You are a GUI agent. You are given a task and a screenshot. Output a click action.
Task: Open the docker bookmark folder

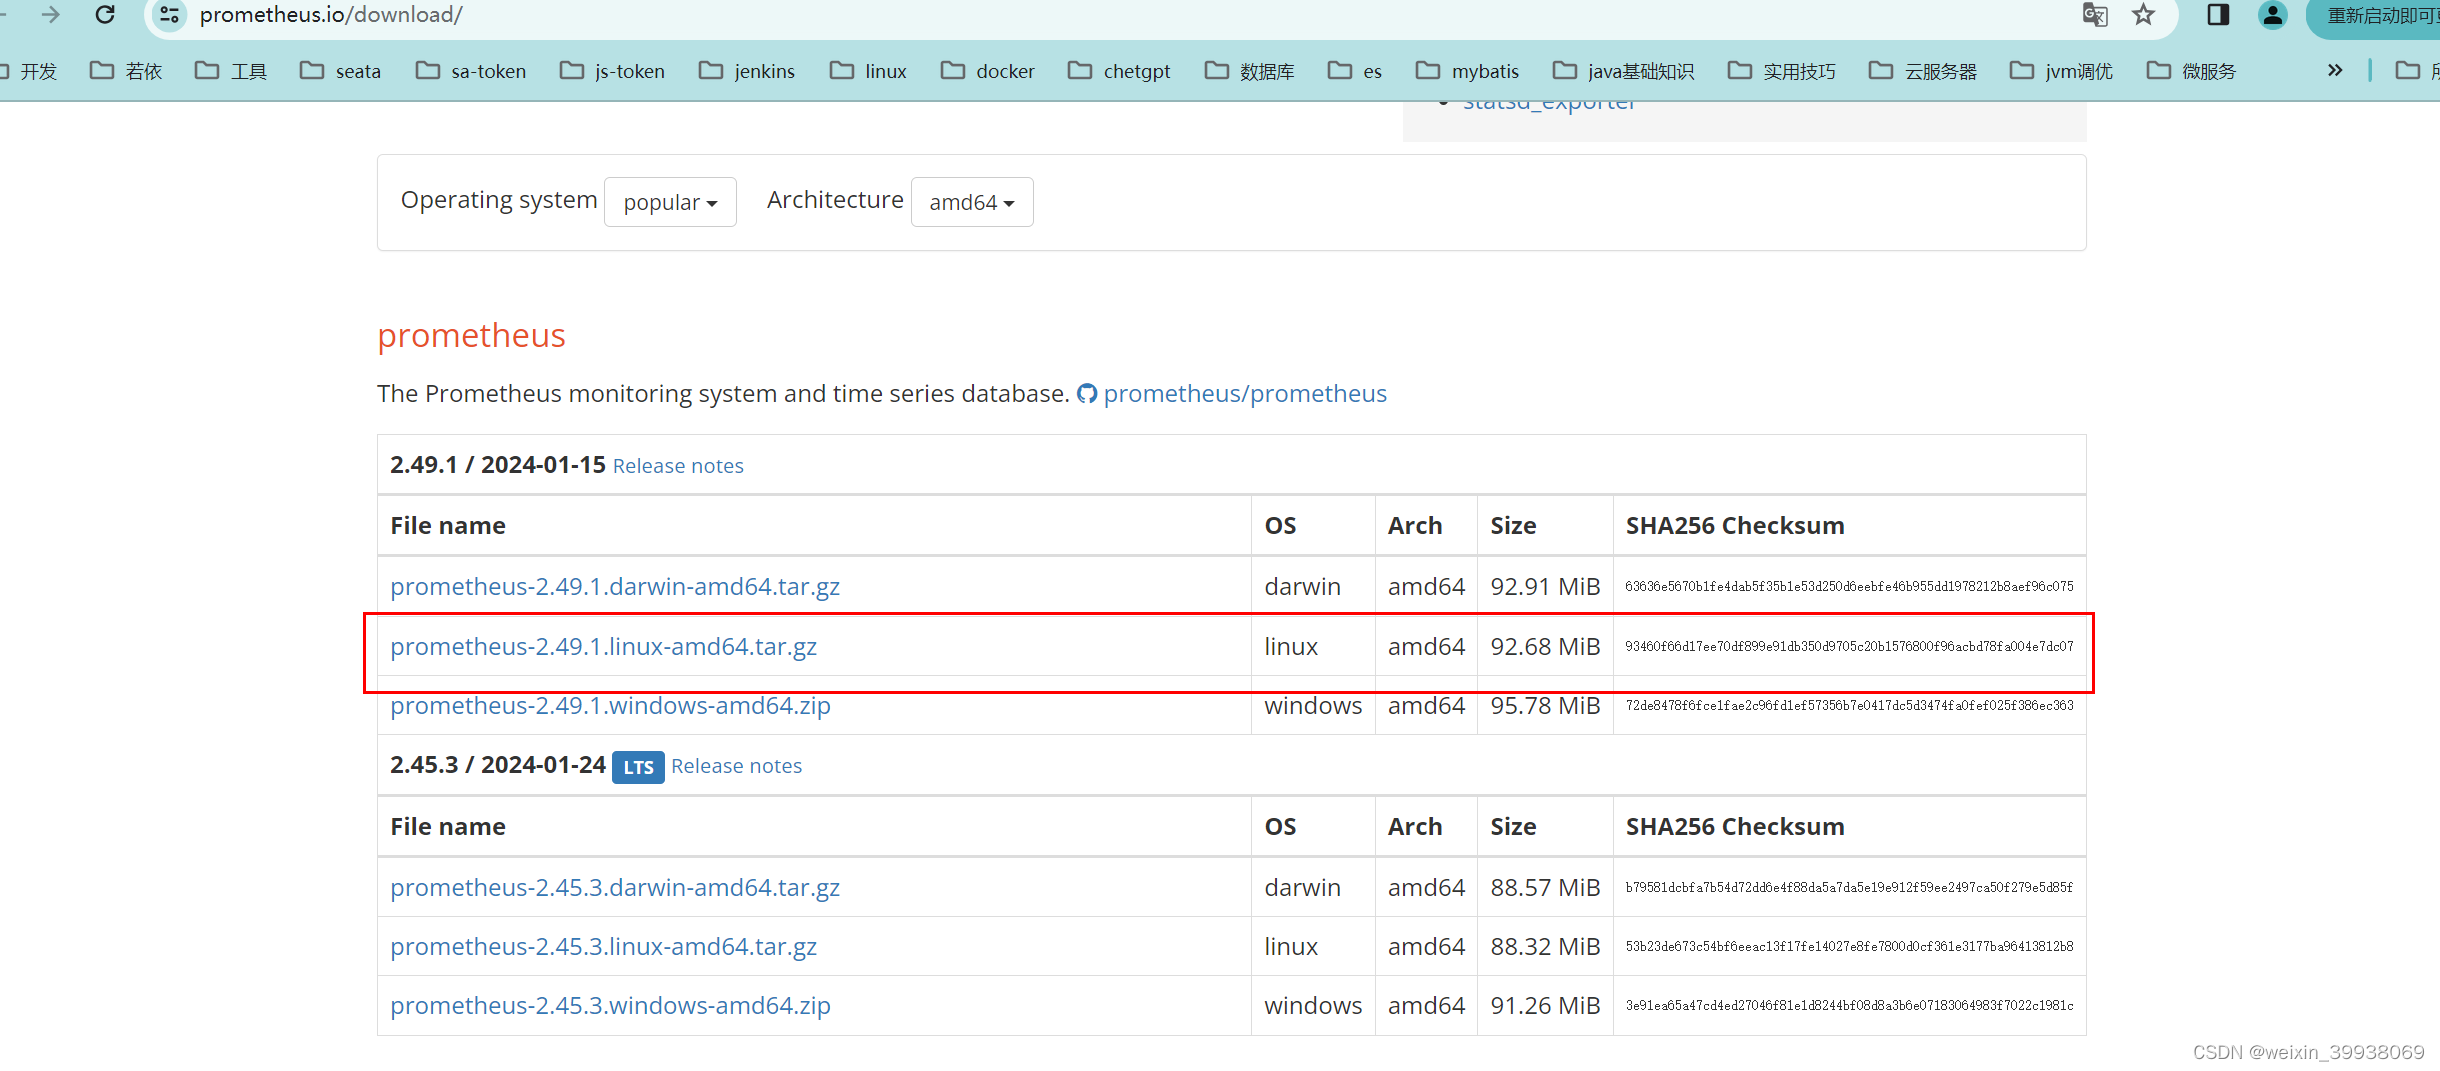click(988, 71)
